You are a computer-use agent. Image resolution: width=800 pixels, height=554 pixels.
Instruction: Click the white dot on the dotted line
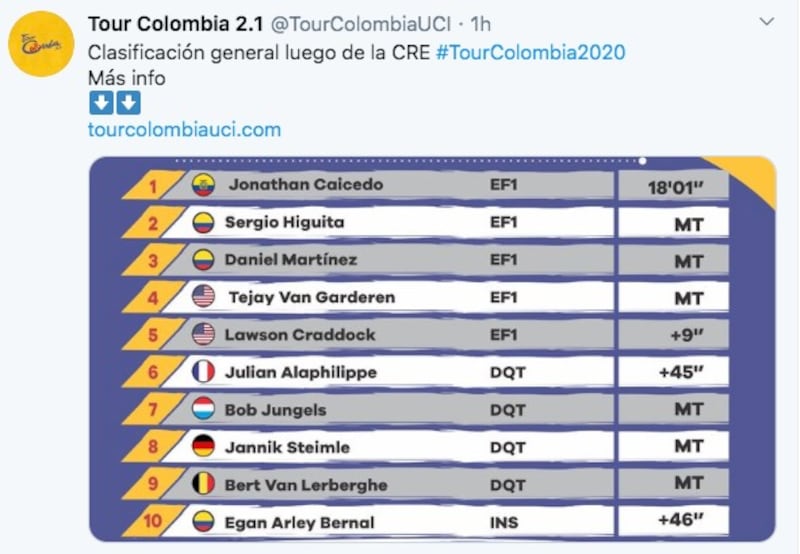[x=642, y=161]
